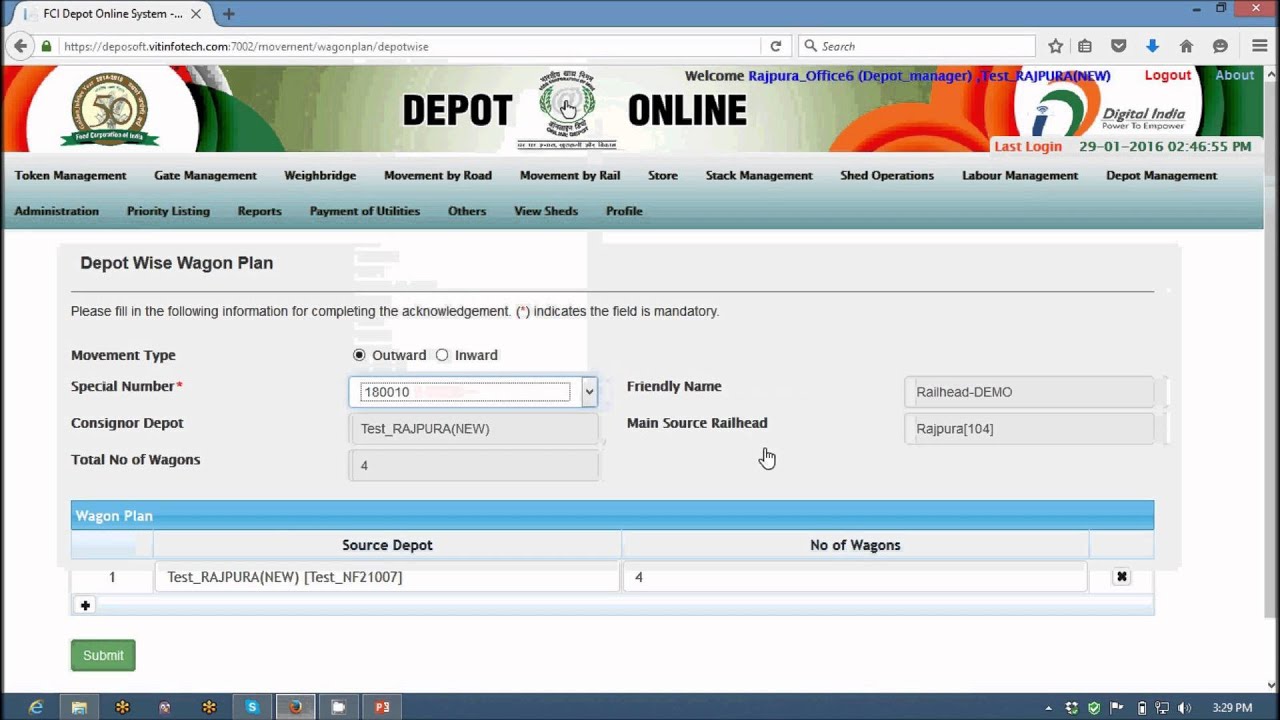Open the Movement by Rail menu
Image resolution: width=1280 pixels, height=720 pixels.
point(570,175)
